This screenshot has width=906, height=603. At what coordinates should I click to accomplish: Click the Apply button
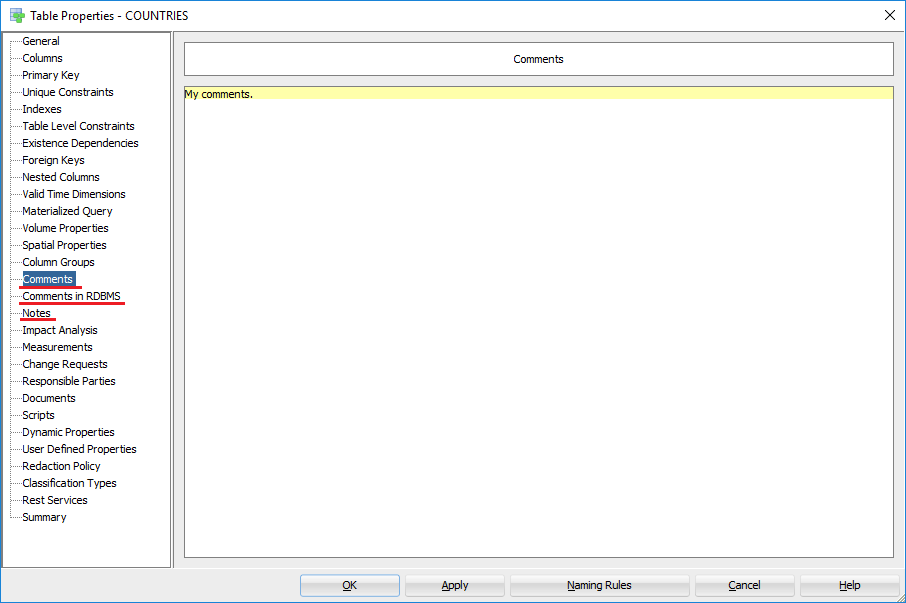coord(455,585)
